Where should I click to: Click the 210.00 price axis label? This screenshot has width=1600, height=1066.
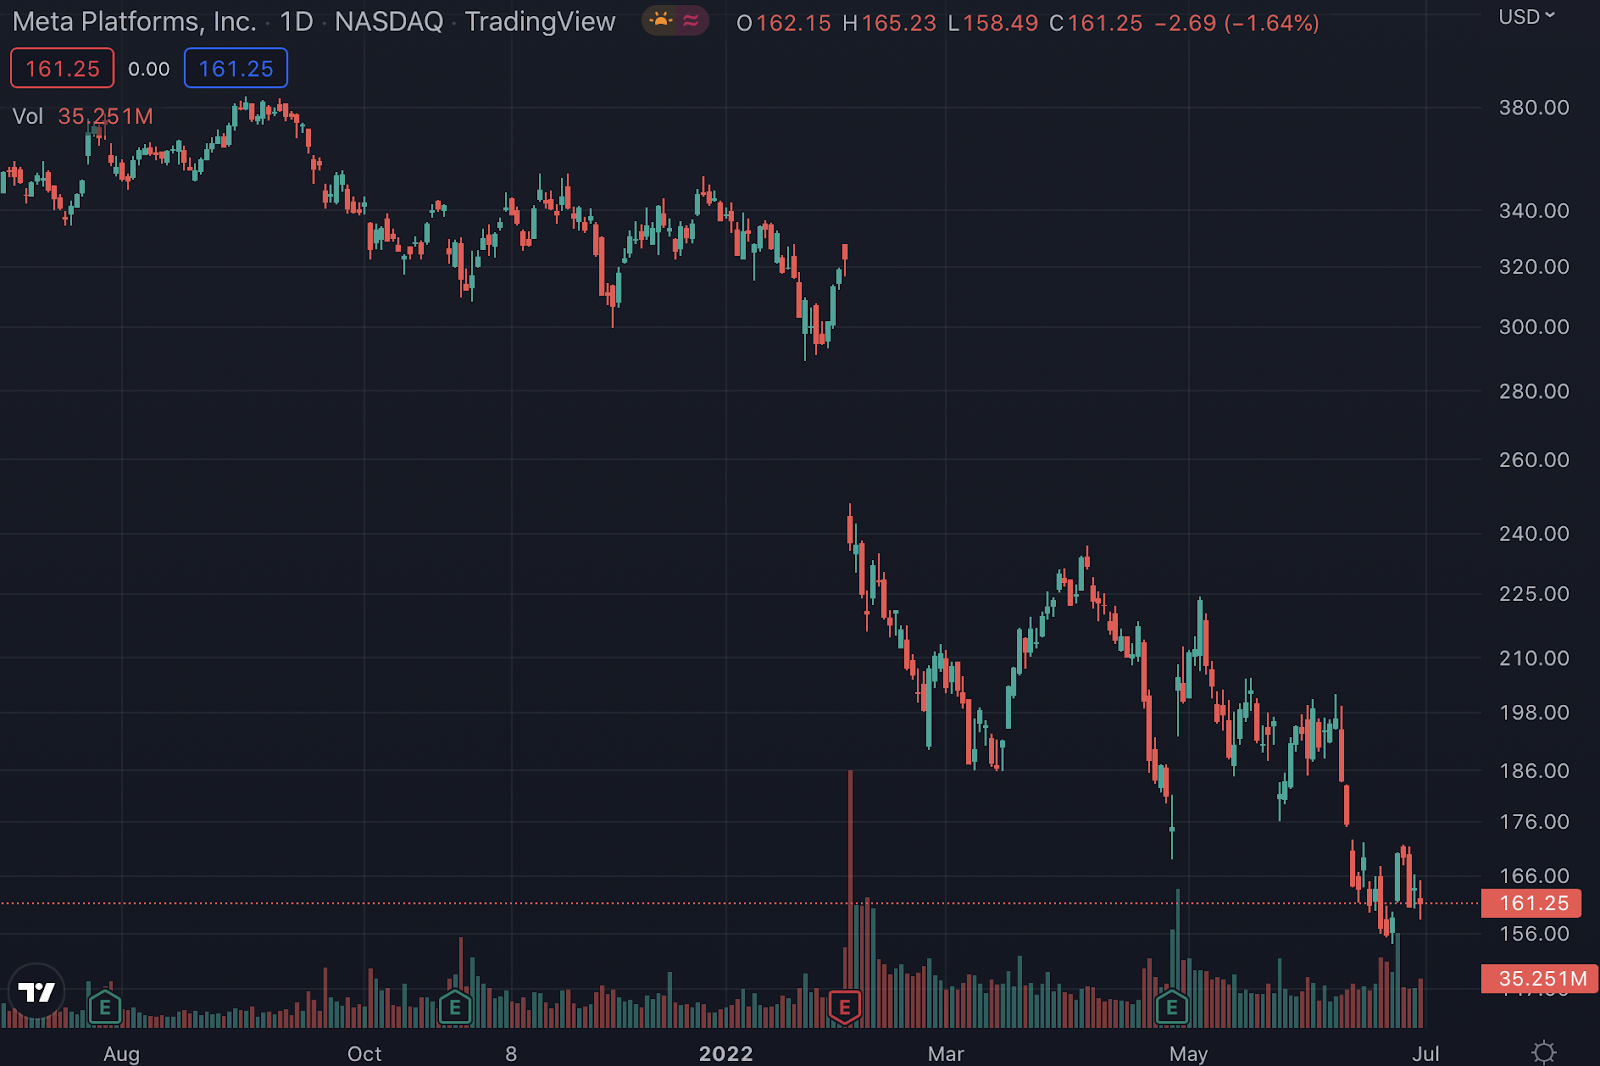1534,657
